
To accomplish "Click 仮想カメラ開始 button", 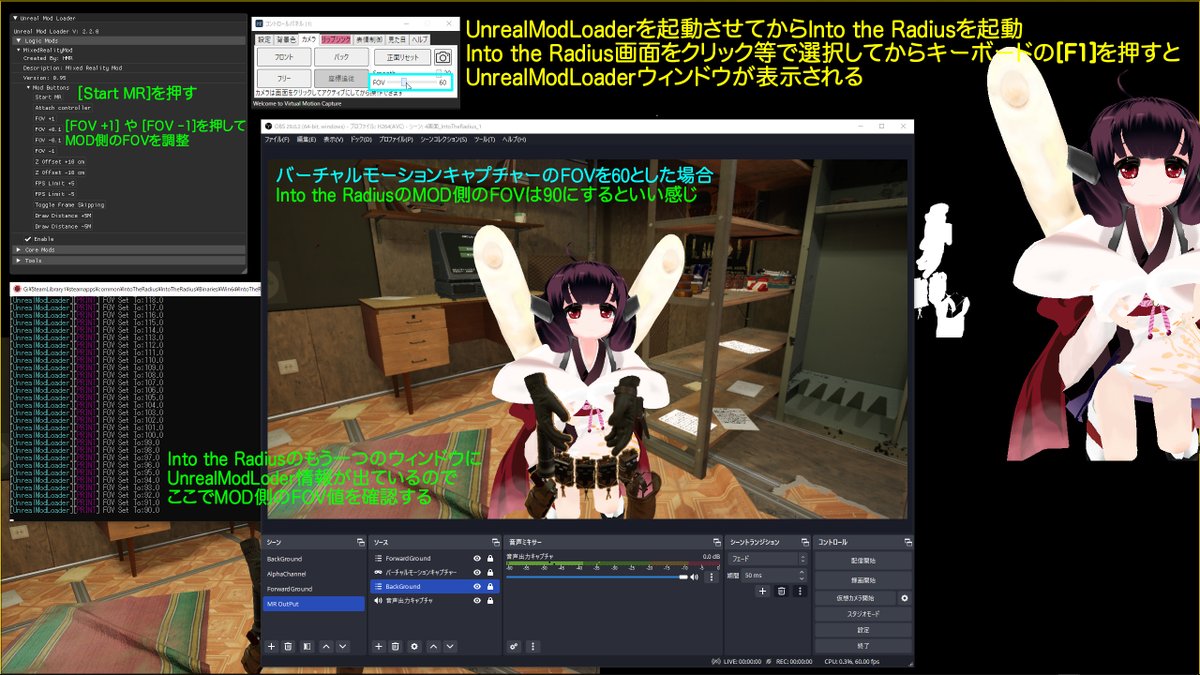I will [855, 598].
